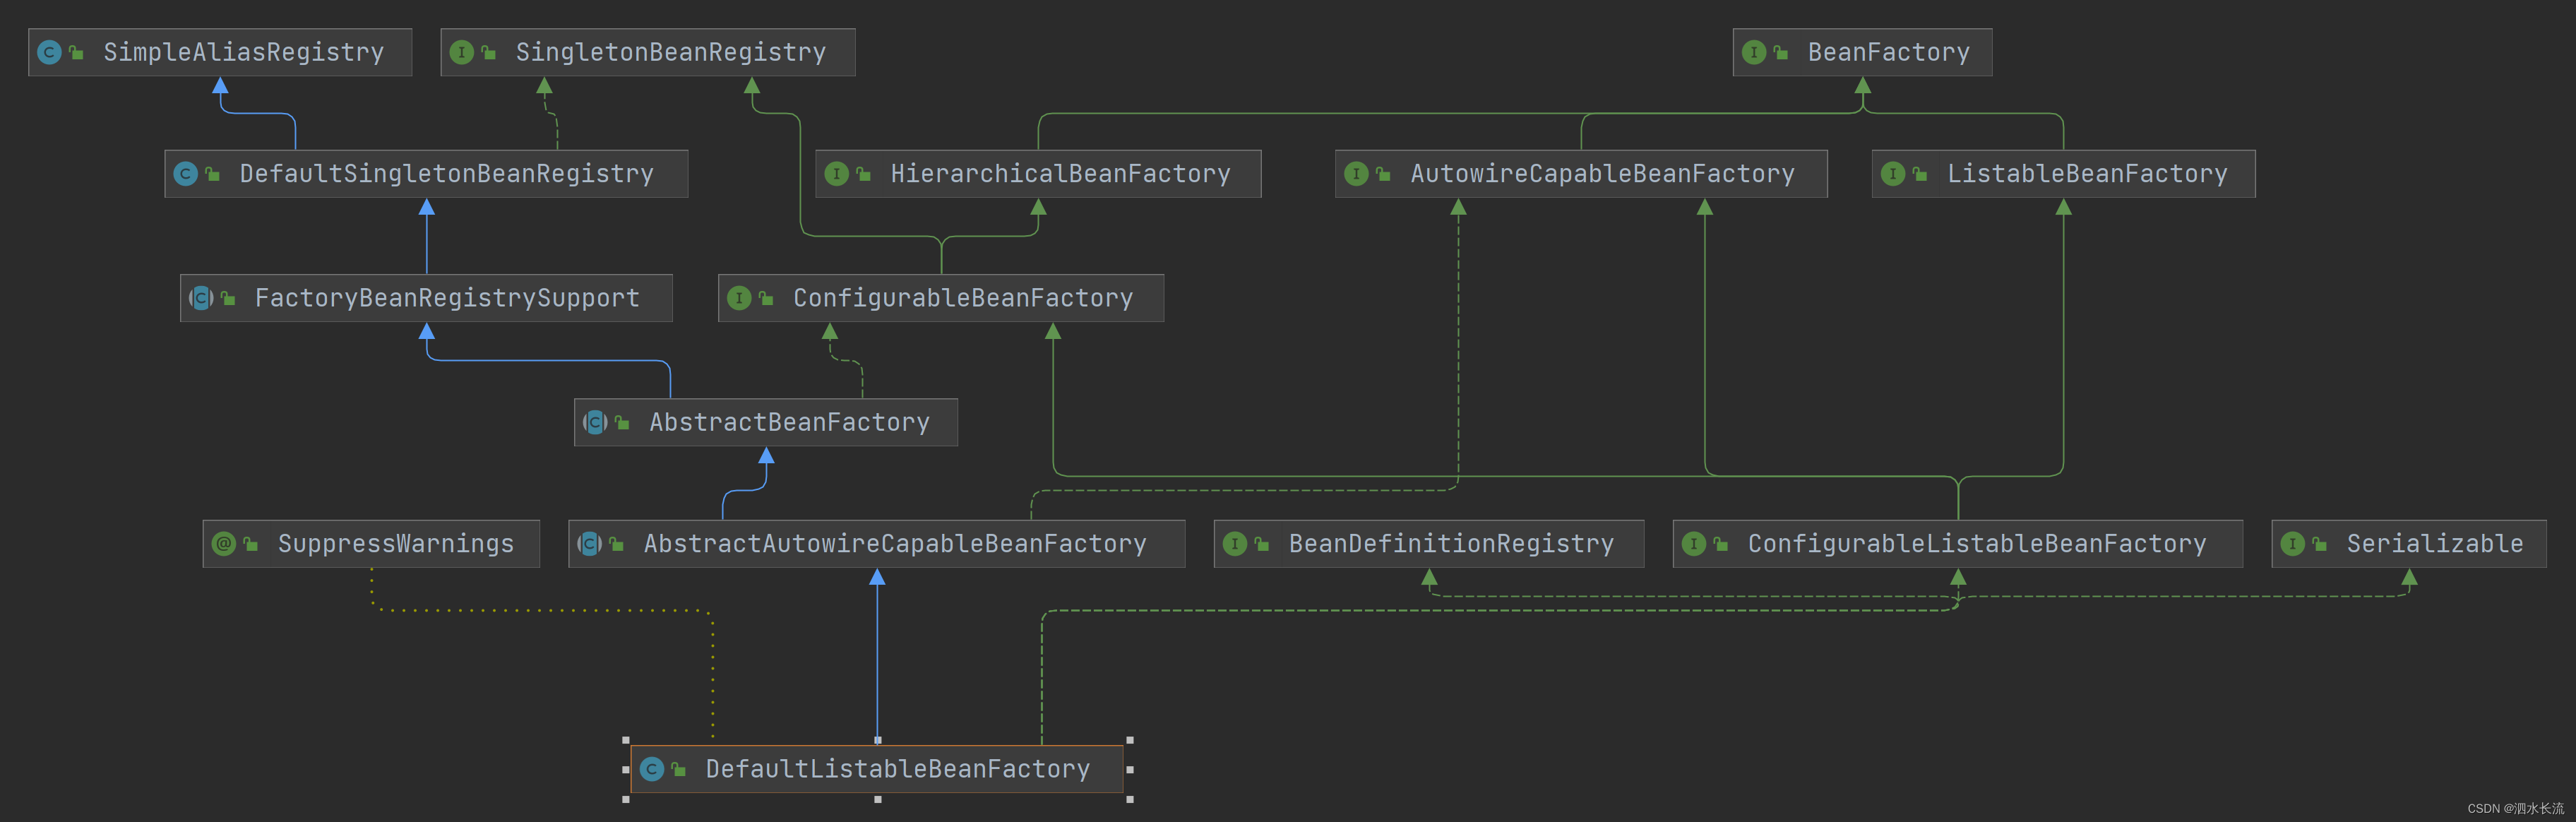Click the public lock icon on BeanFactory
This screenshot has width=2576, height=822.
pos(1780,53)
